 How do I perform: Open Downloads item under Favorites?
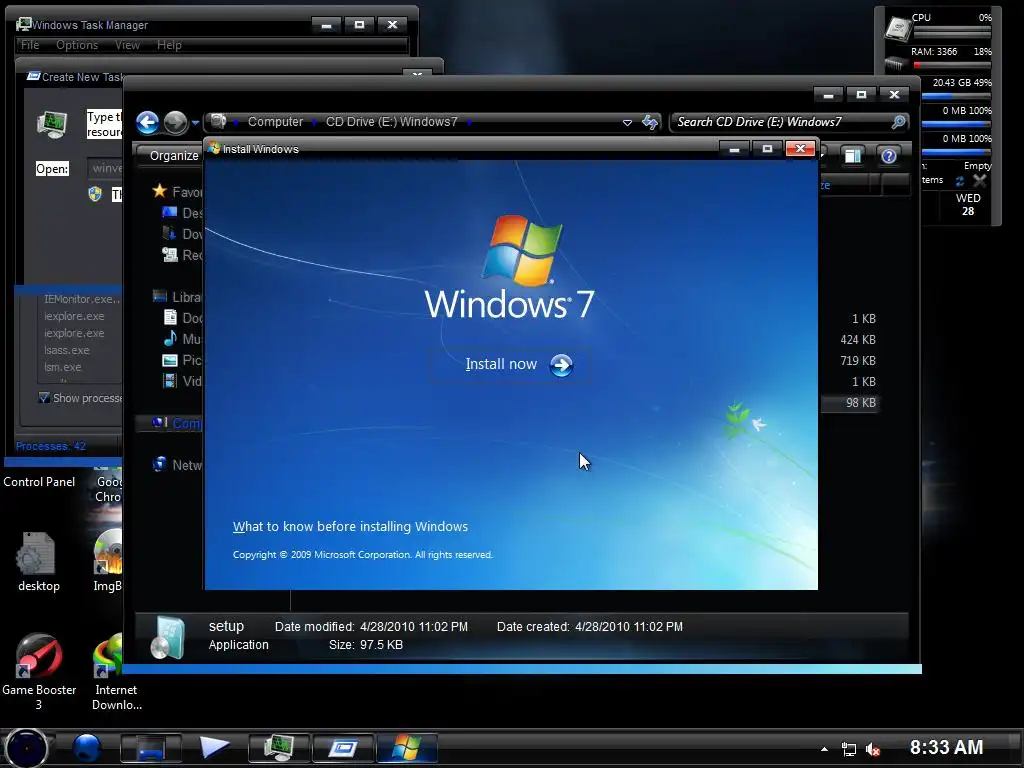[x=182, y=234]
